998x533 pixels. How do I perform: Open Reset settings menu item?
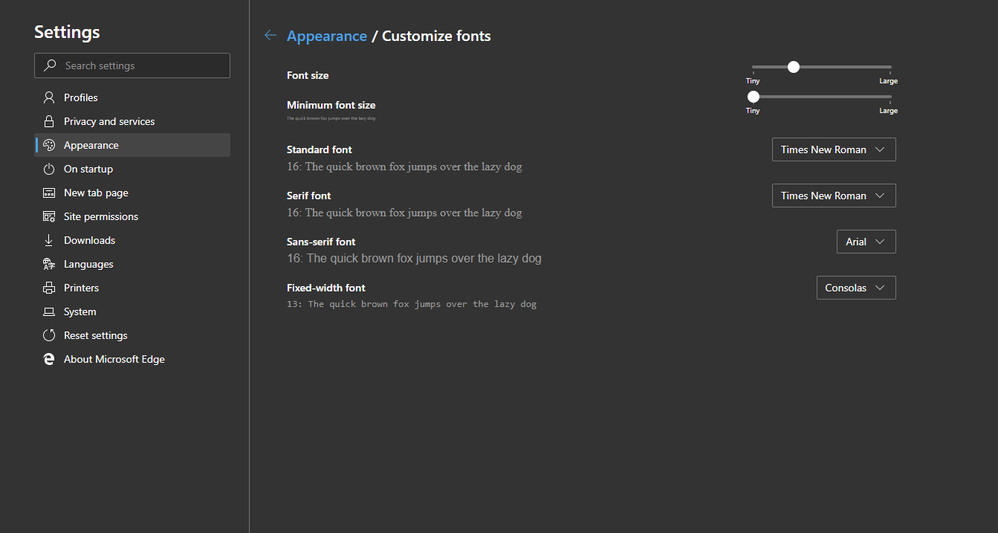(95, 336)
